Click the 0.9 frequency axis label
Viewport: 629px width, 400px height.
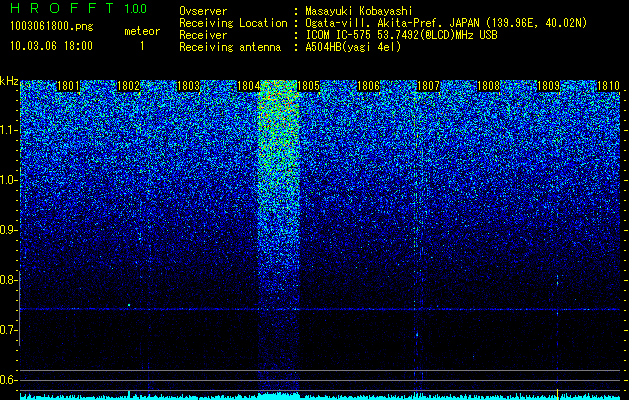click(8, 230)
